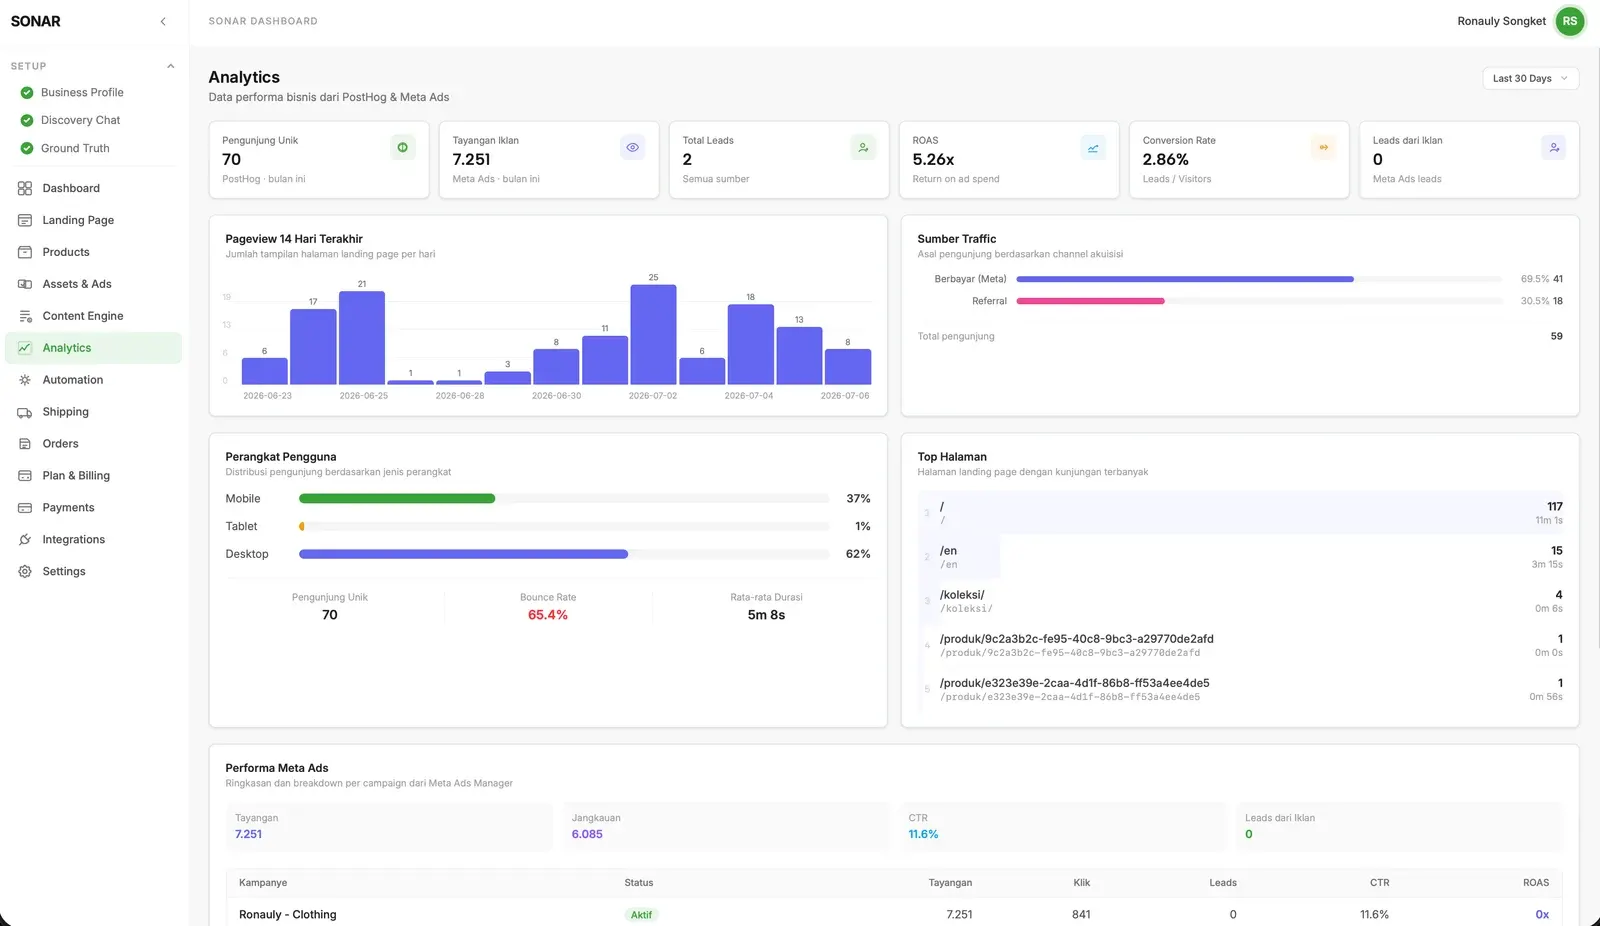Click the Berbayar (Meta) traffic bar

tap(1185, 279)
